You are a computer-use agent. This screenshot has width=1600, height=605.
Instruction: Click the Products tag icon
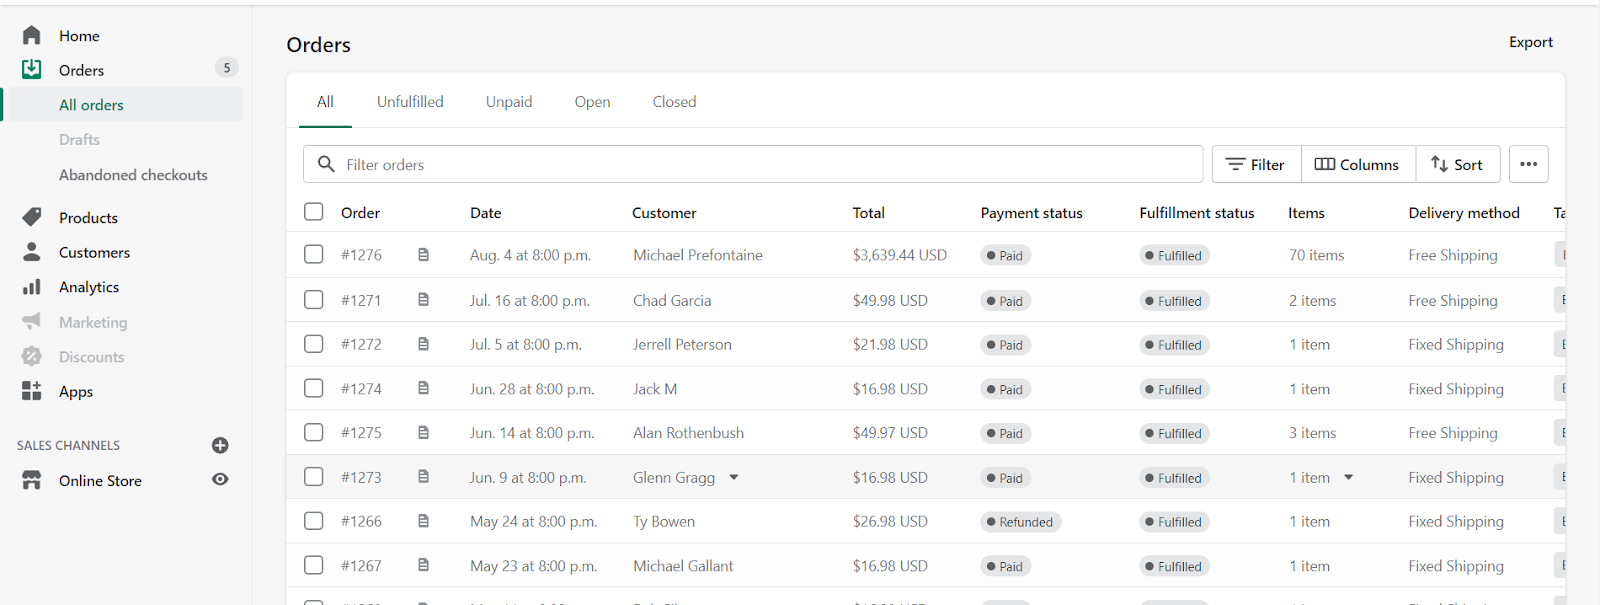pos(32,217)
